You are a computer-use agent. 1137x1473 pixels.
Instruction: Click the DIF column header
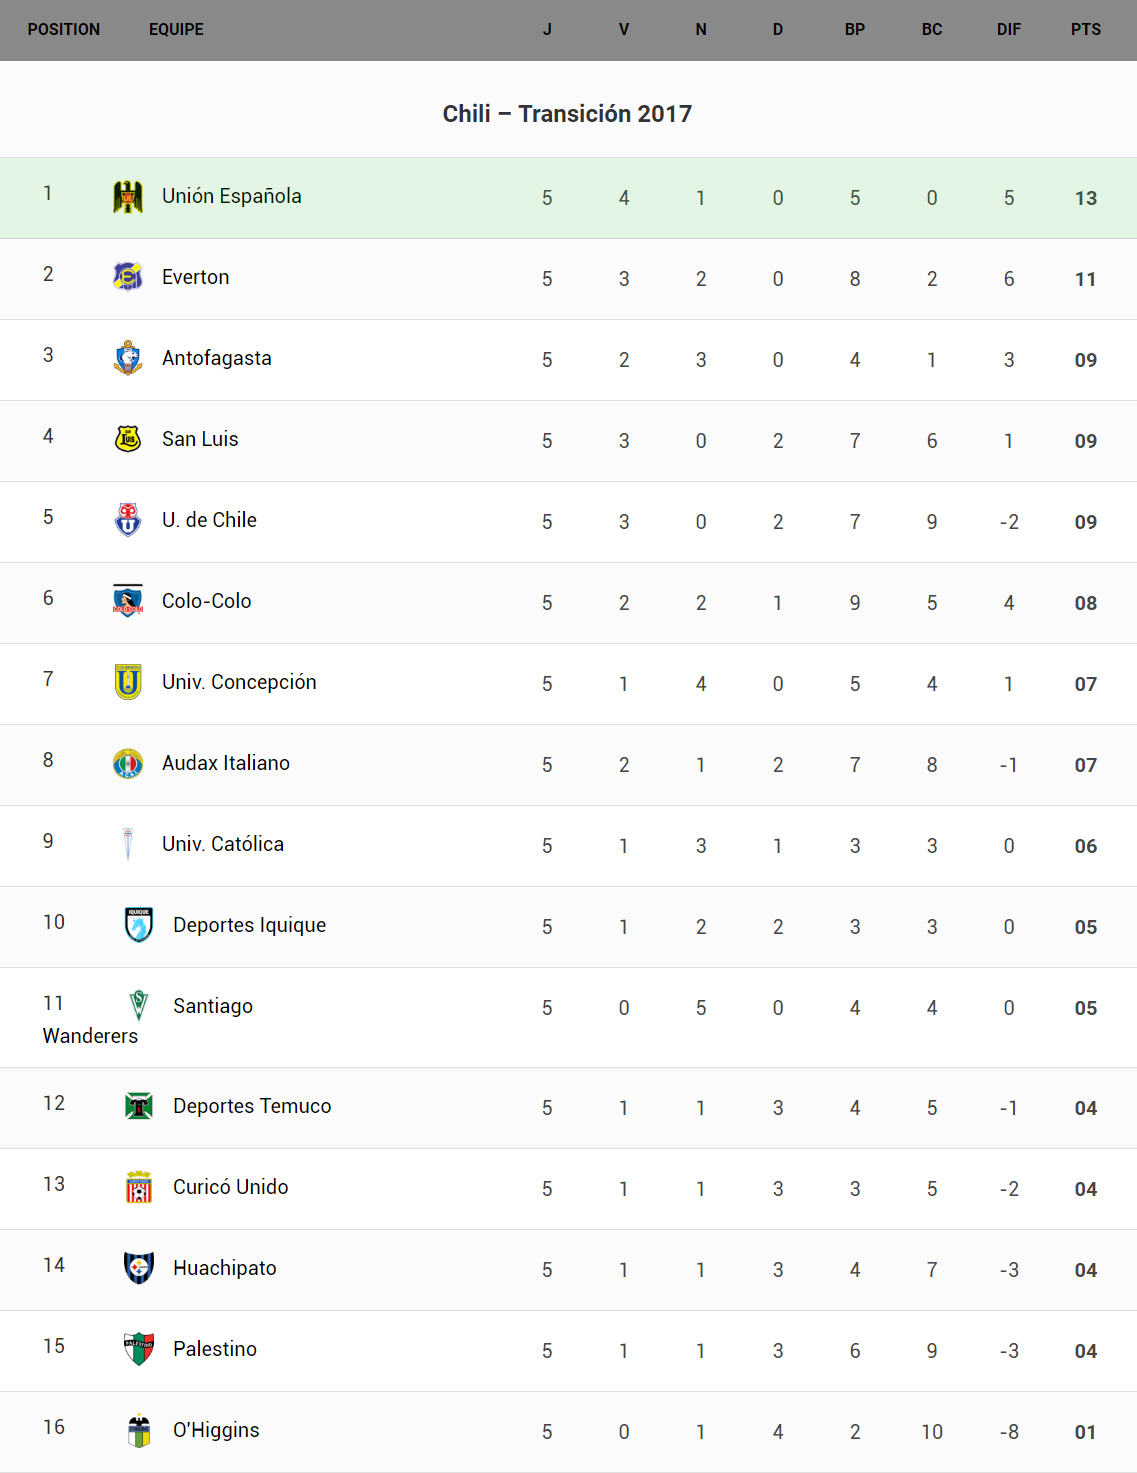coord(1008,30)
